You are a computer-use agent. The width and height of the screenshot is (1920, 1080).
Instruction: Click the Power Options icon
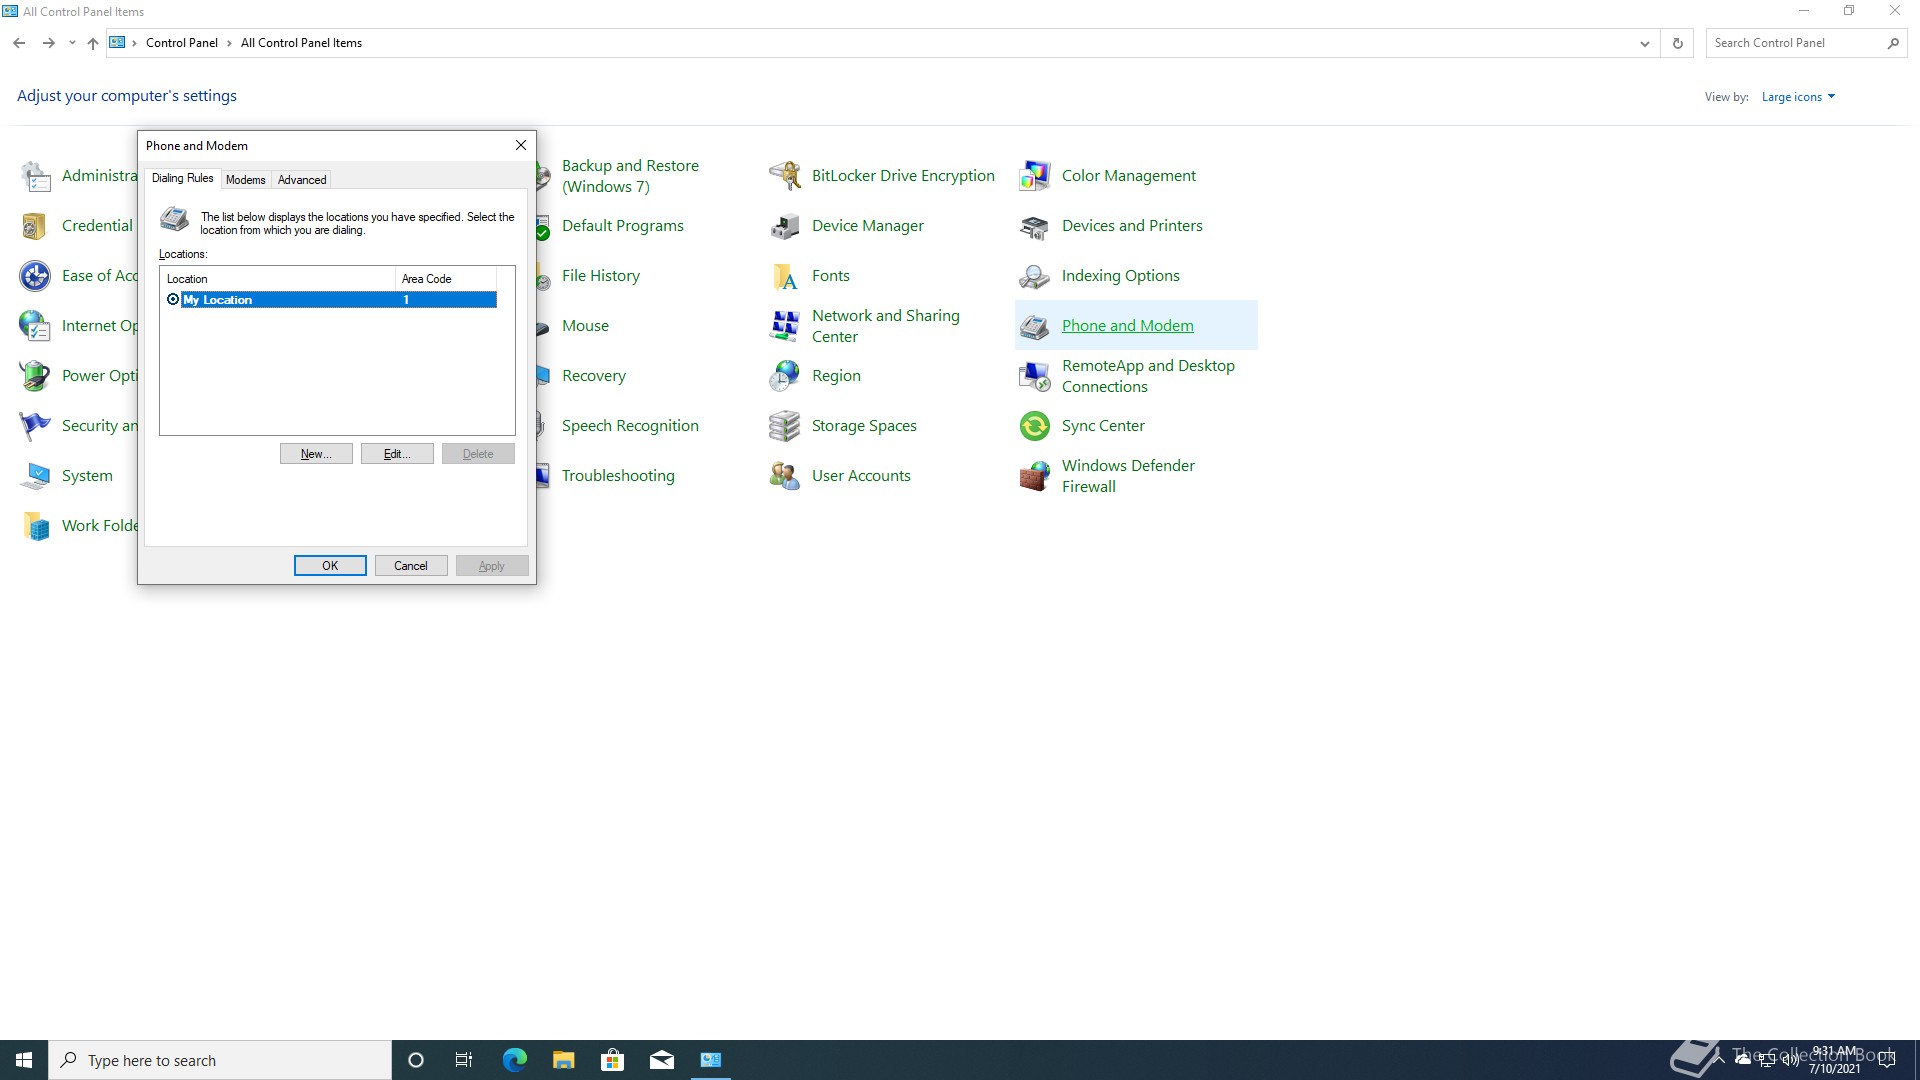click(x=35, y=376)
